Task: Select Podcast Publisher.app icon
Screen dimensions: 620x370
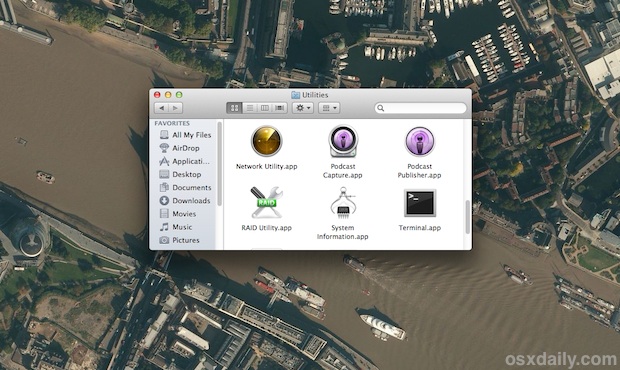Action: 419,141
